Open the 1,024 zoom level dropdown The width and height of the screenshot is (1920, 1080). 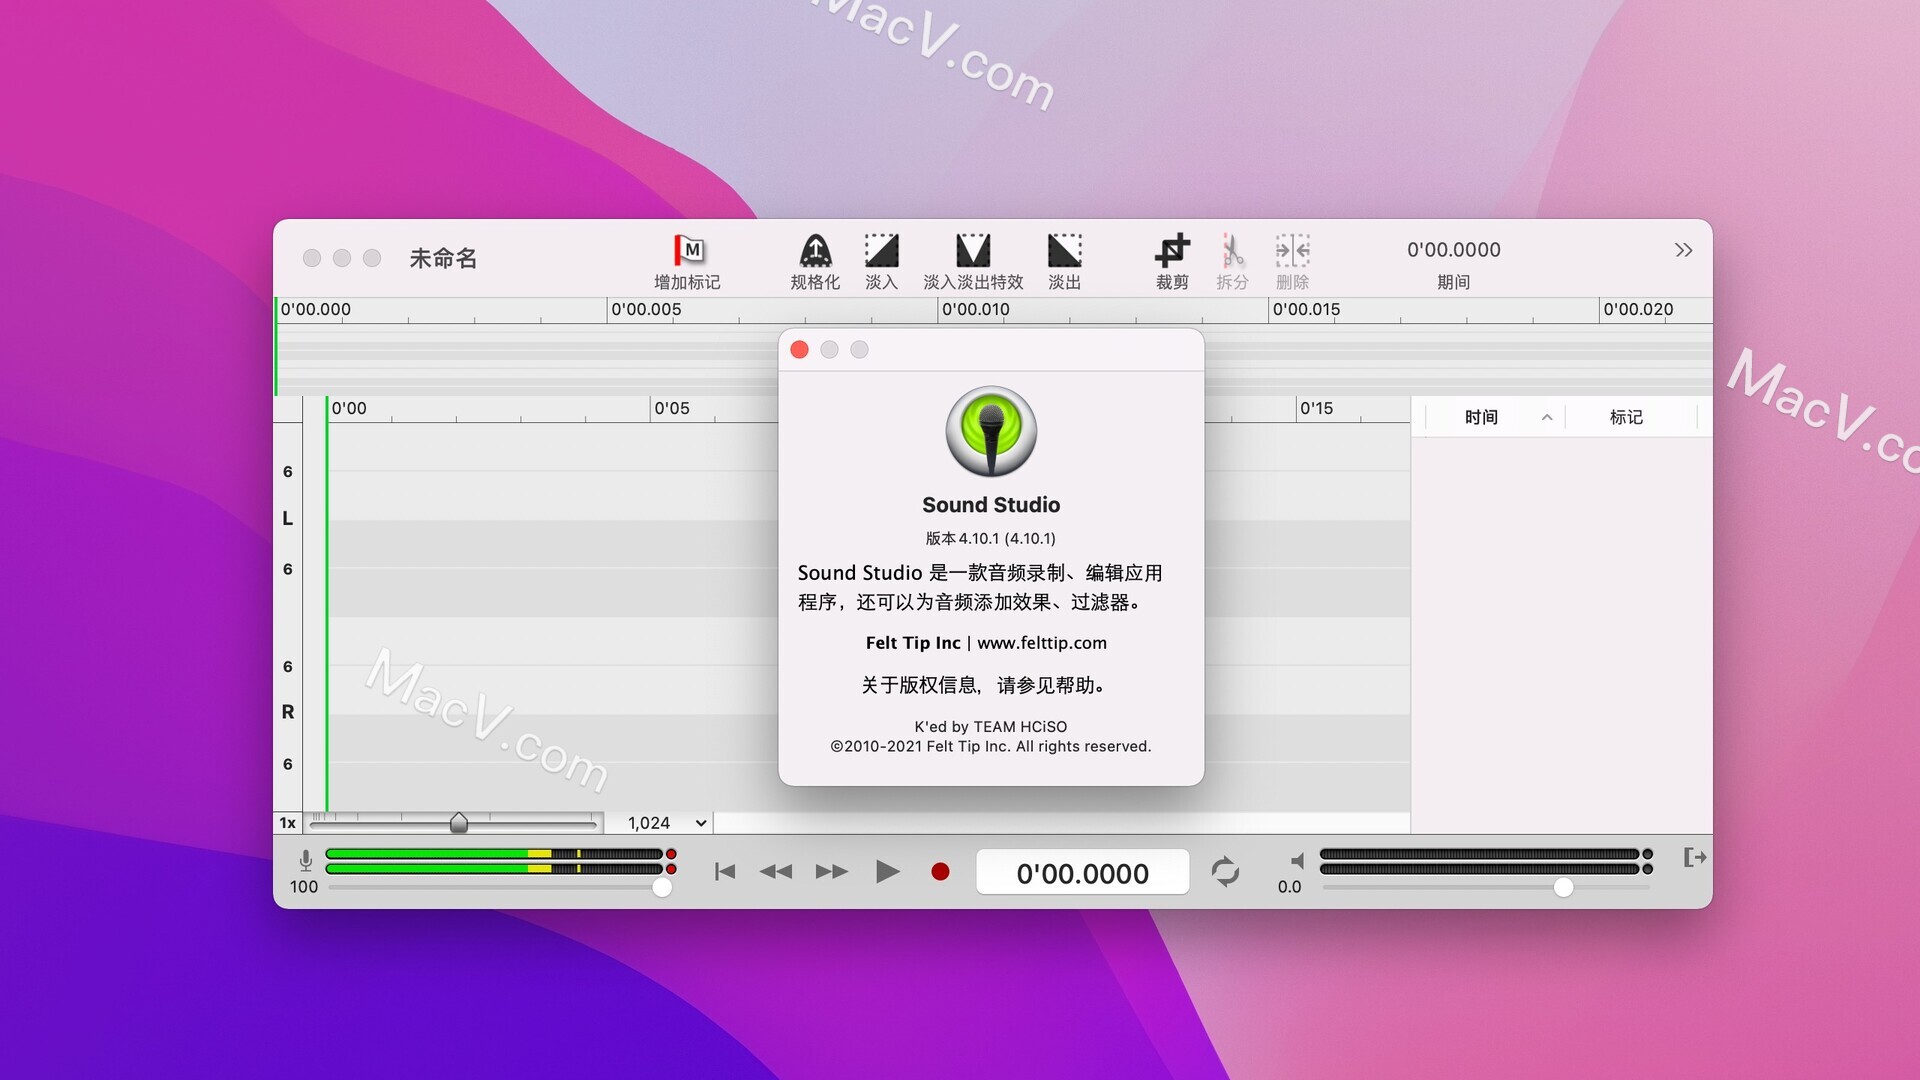click(x=666, y=823)
